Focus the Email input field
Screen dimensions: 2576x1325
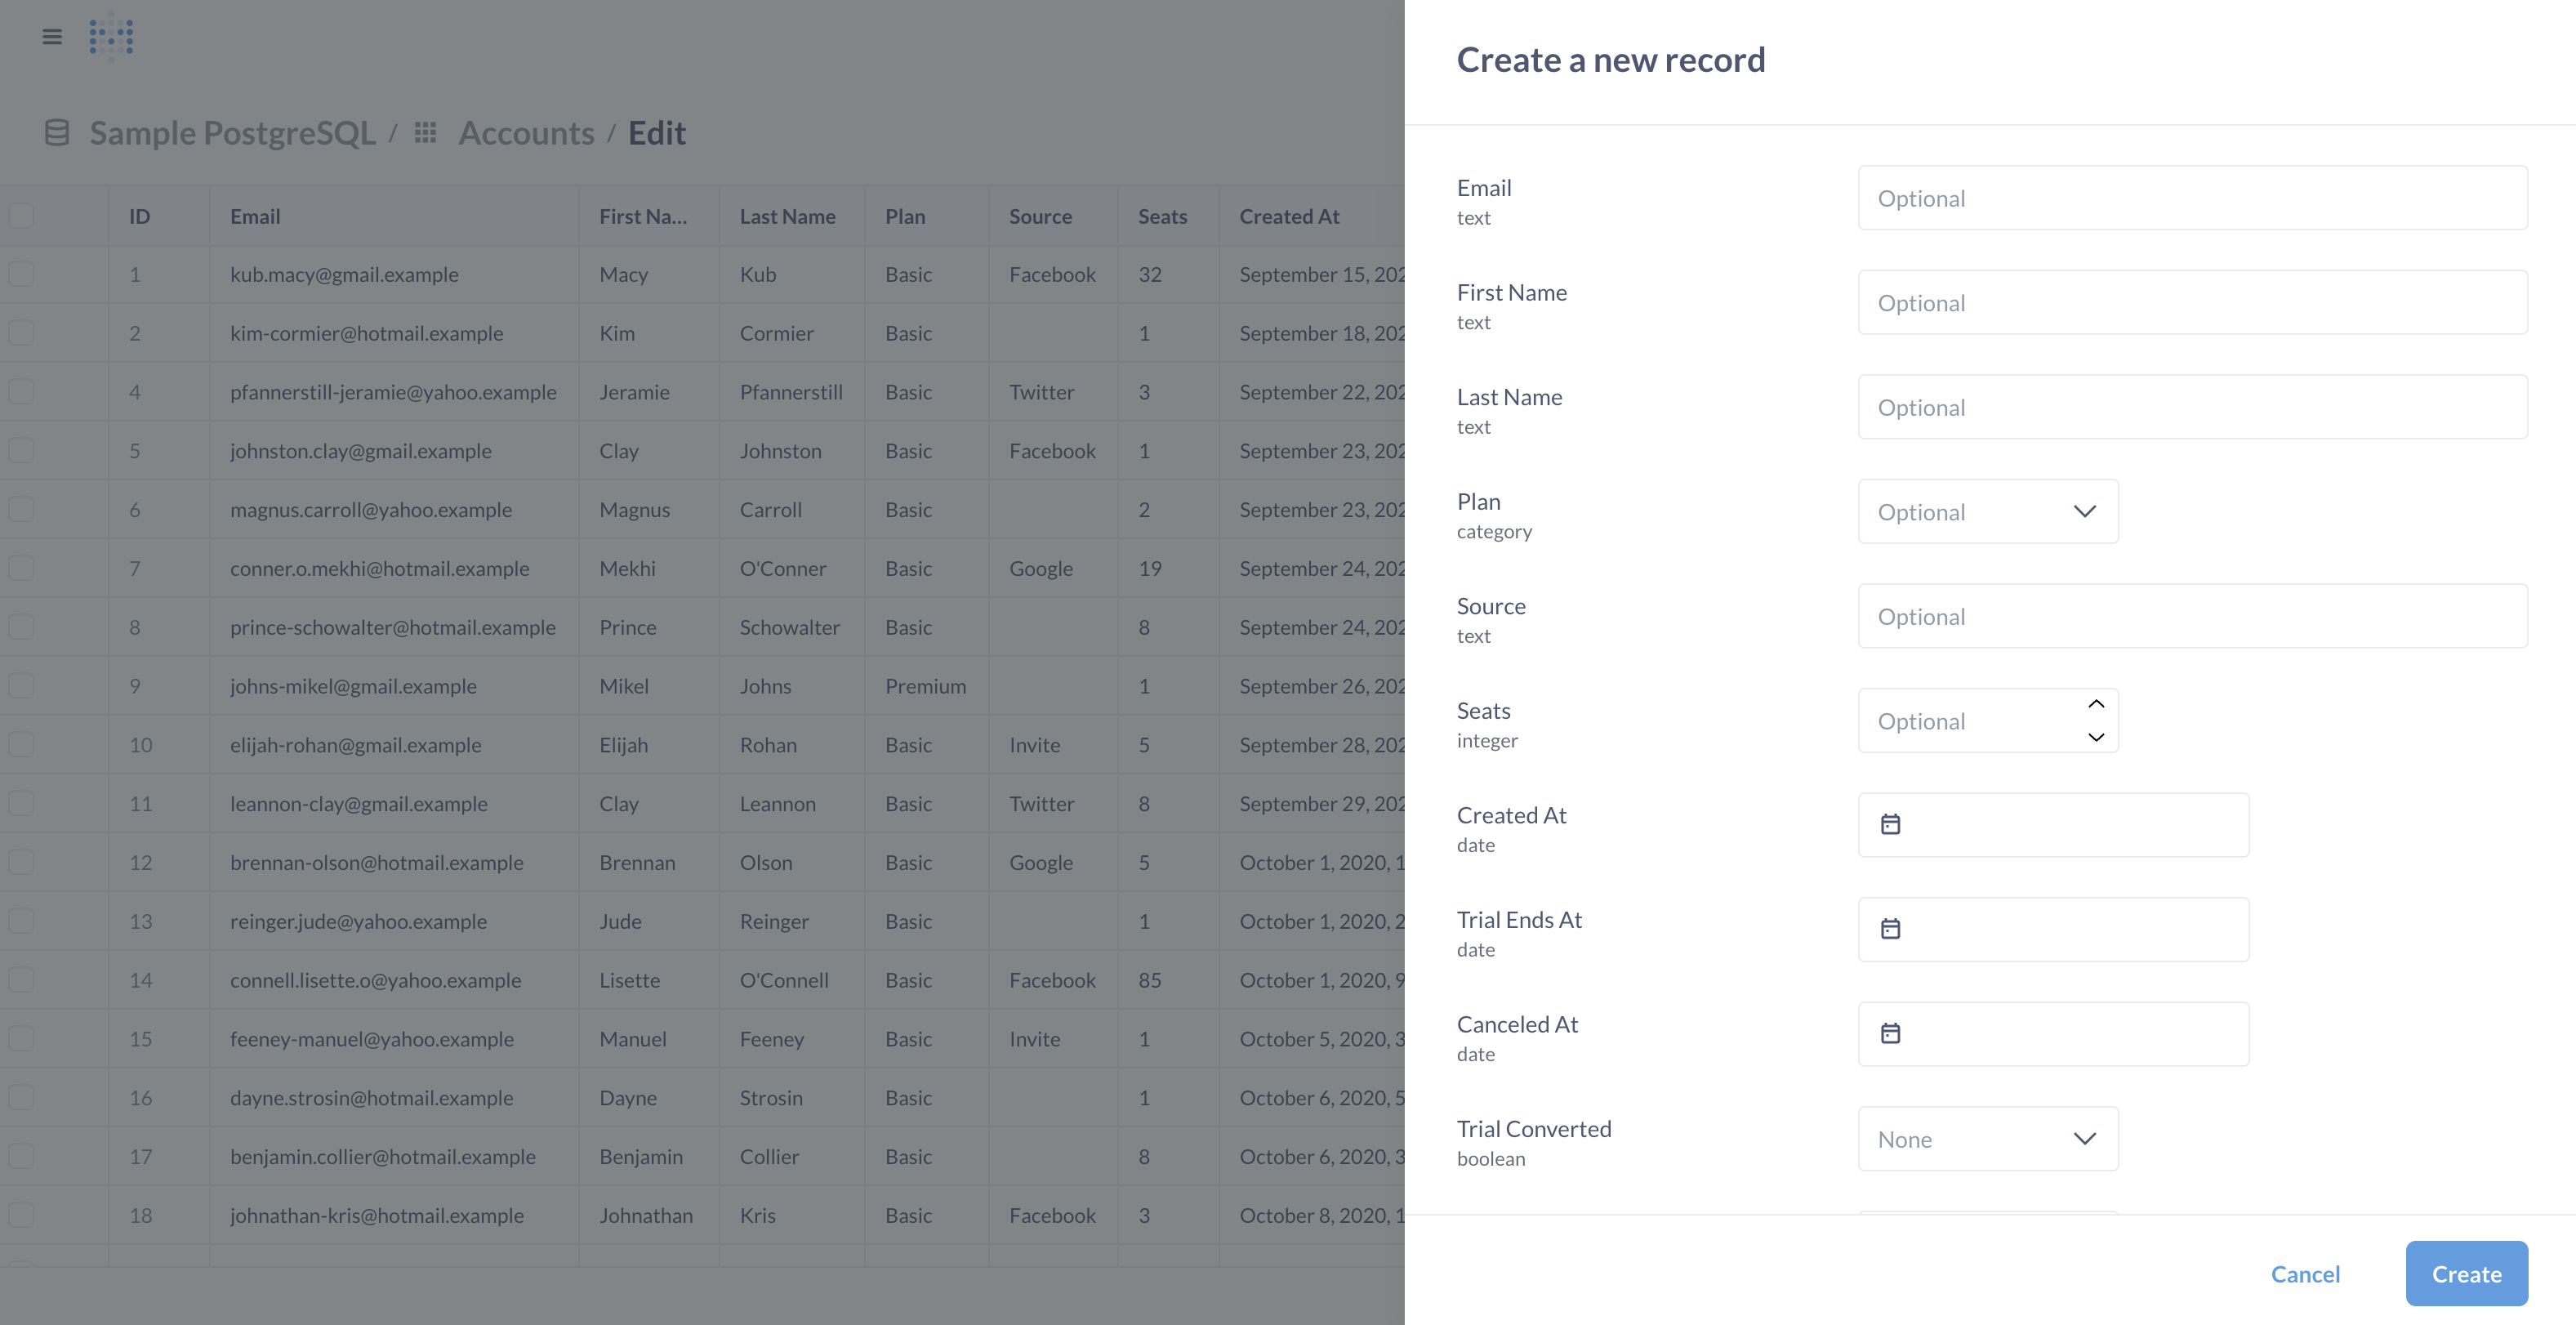(2192, 198)
